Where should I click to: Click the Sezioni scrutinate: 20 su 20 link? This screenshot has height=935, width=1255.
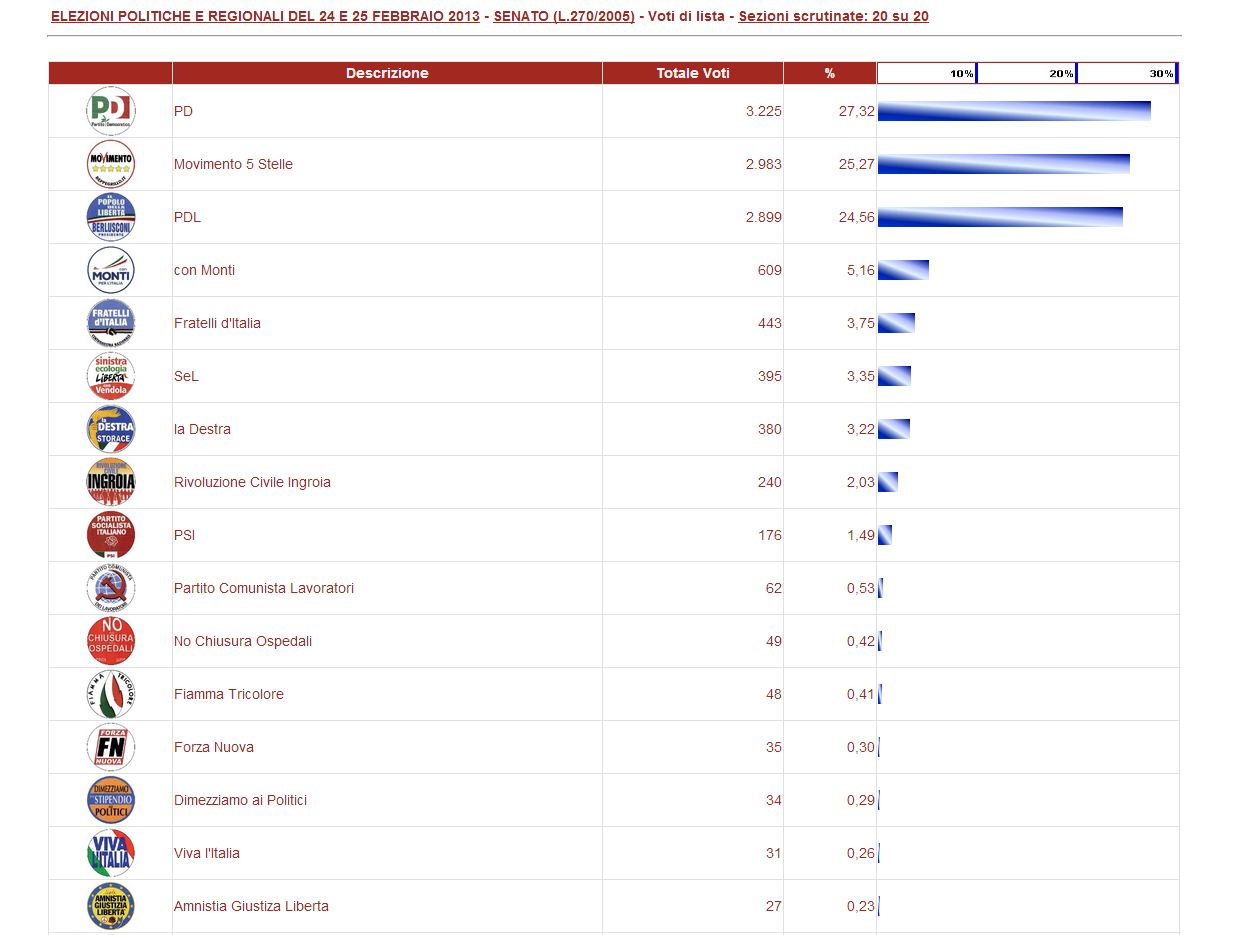pyautogui.click(x=833, y=17)
